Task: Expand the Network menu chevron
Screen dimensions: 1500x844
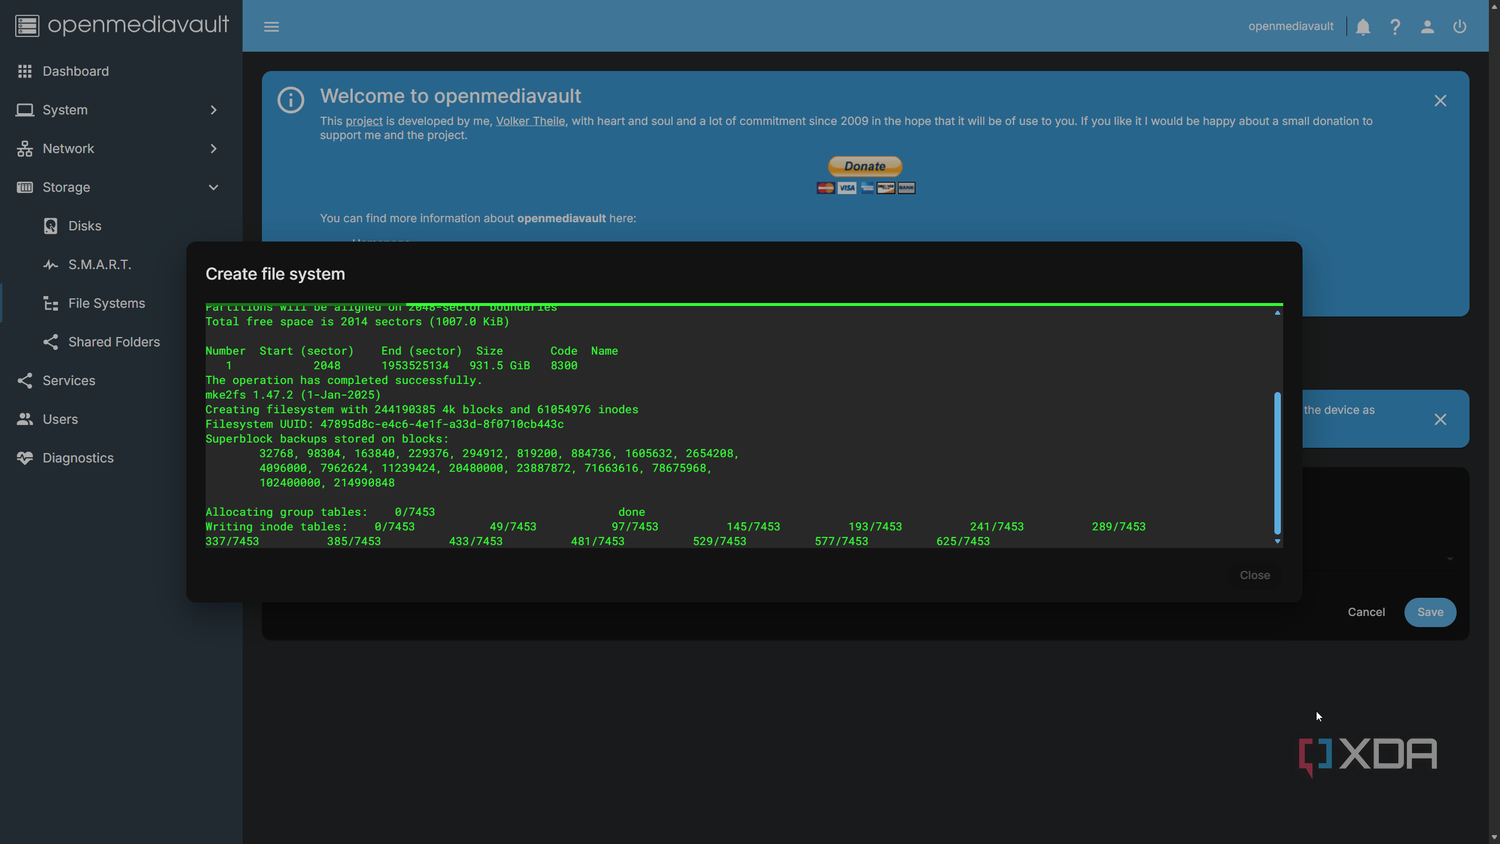Action: (213, 149)
